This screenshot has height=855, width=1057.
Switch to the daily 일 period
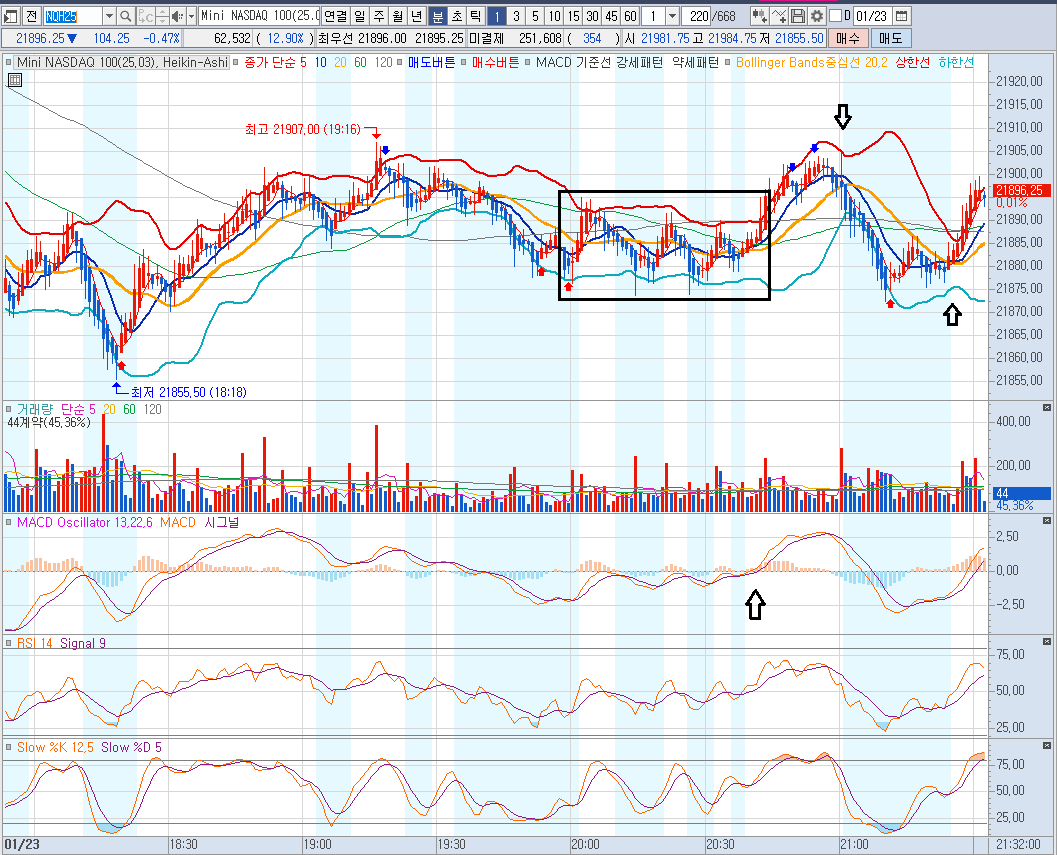360,16
